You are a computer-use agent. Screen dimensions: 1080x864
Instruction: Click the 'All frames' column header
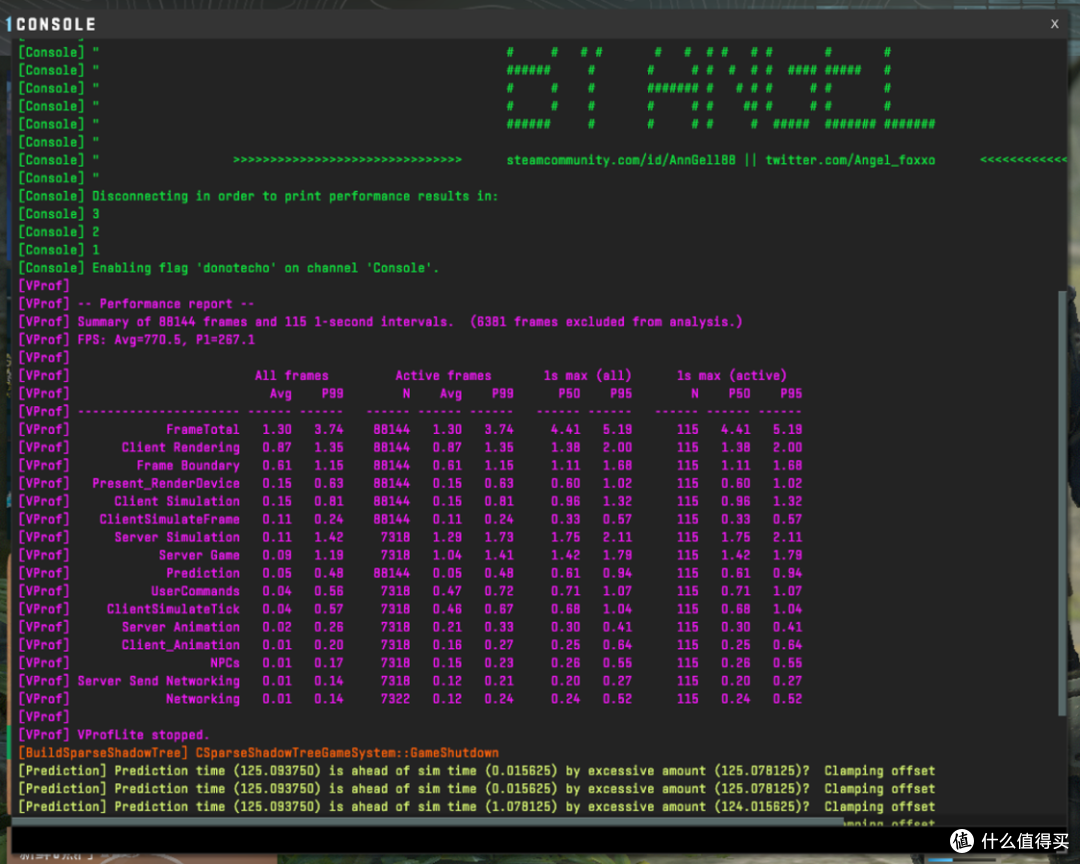(291, 376)
